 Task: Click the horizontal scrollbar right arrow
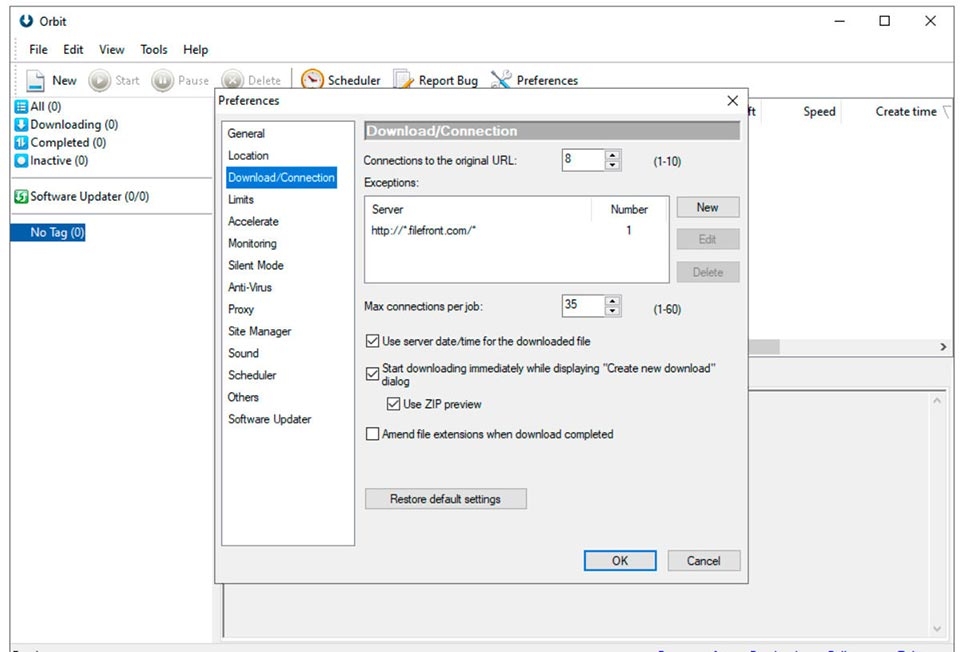[x=943, y=347]
